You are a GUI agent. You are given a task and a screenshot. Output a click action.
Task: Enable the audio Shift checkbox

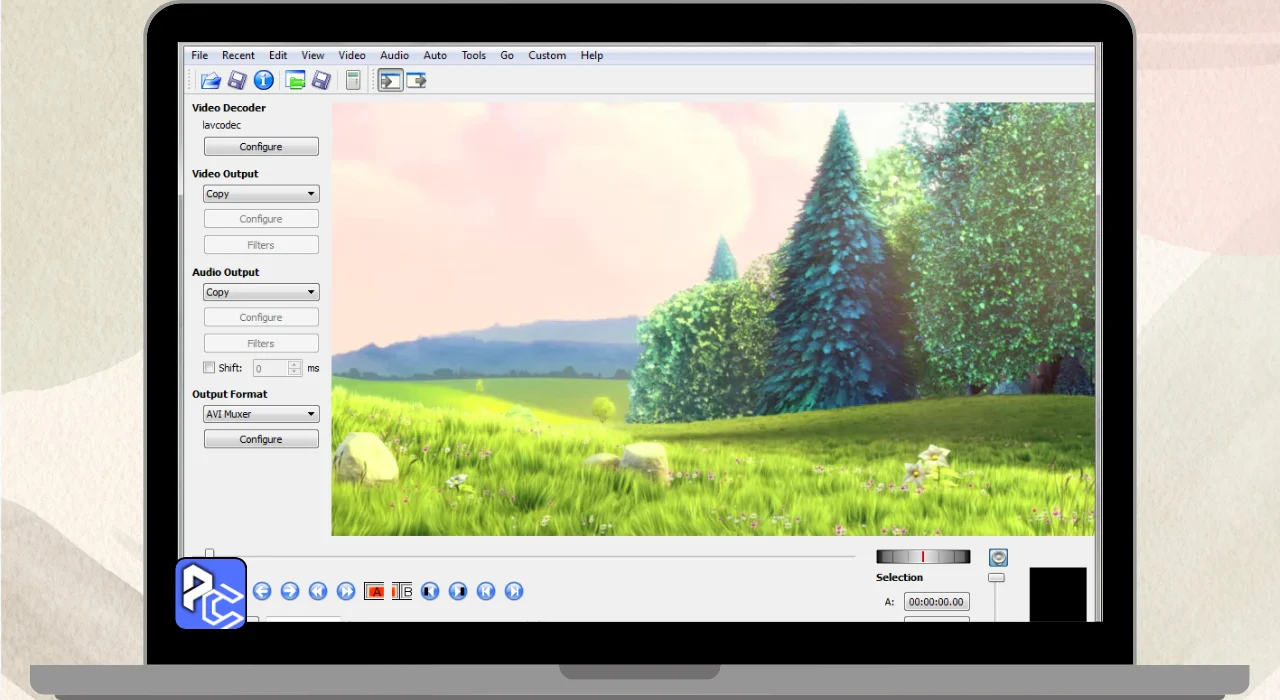(x=209, y=367)
